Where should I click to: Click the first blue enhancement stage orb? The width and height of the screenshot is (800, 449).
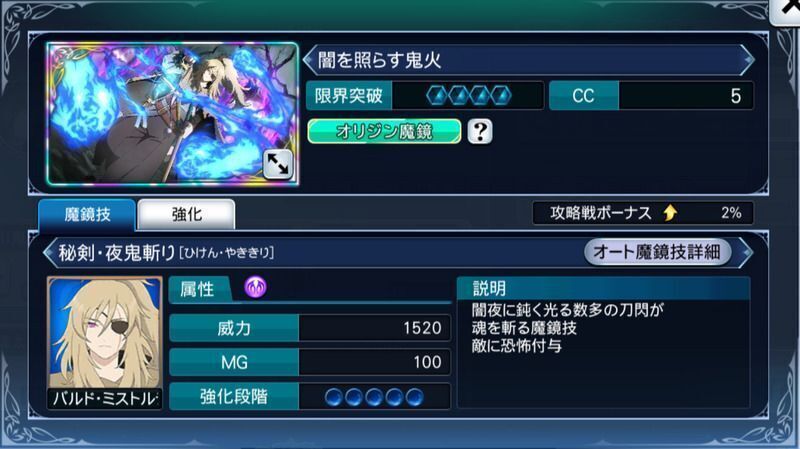[x=334, y=396]
